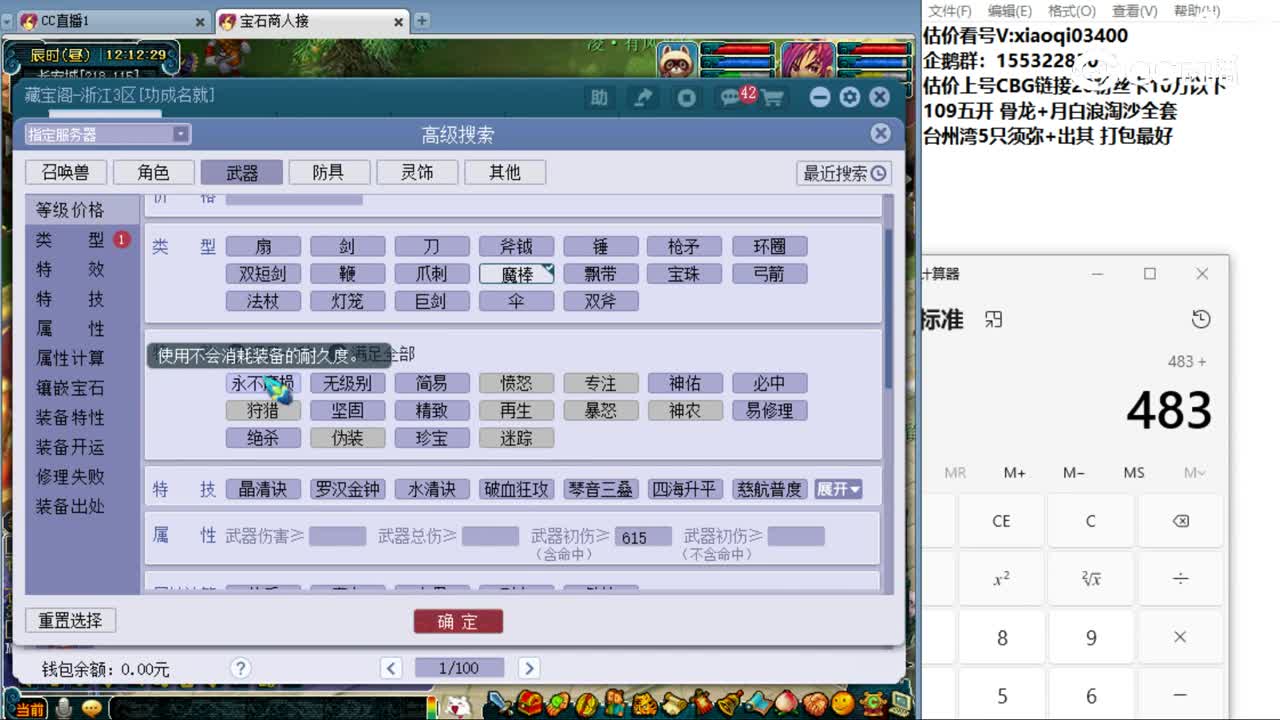The height and width of the screenshot is (720, 1280).
Task: Enable the 无级别 special effect filter
Action: pyautogui.click(x=348, y=383)
